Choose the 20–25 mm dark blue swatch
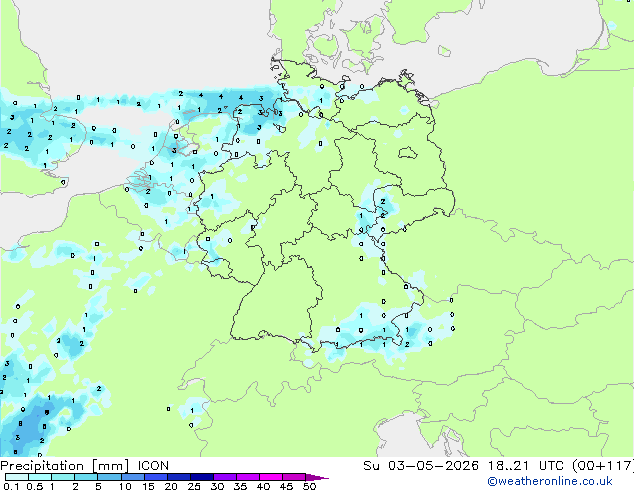634x490 pixels. point(179,477)
